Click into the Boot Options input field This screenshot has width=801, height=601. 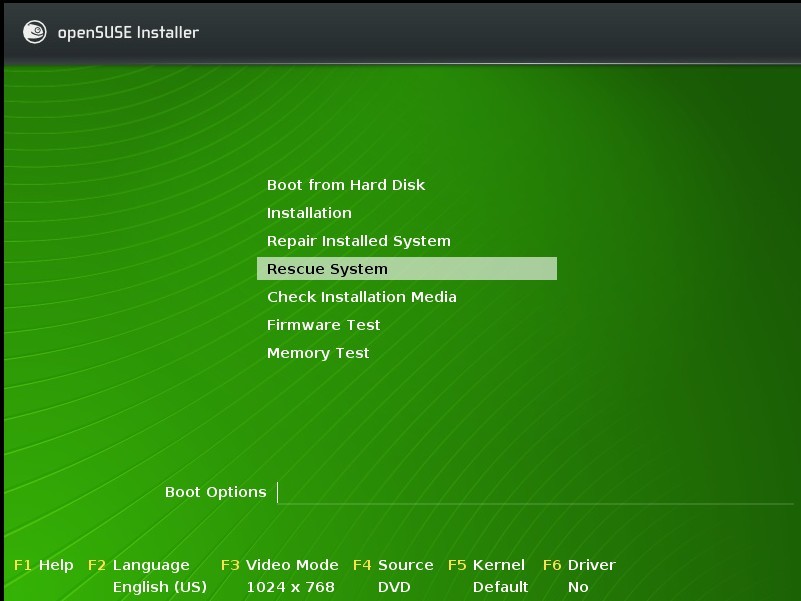coord(530,492)
